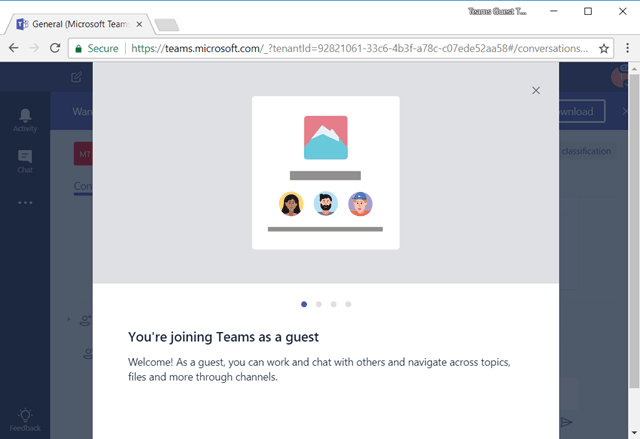Open Chat in Teams sidebar

click(x=25, y=162)
